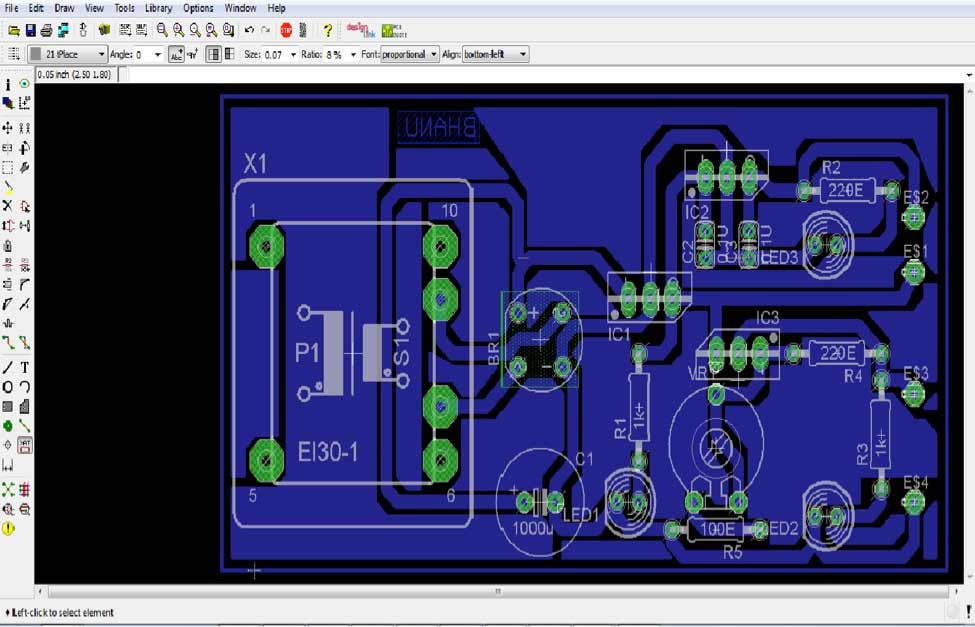Click the red Stop icon

[288, 29]
